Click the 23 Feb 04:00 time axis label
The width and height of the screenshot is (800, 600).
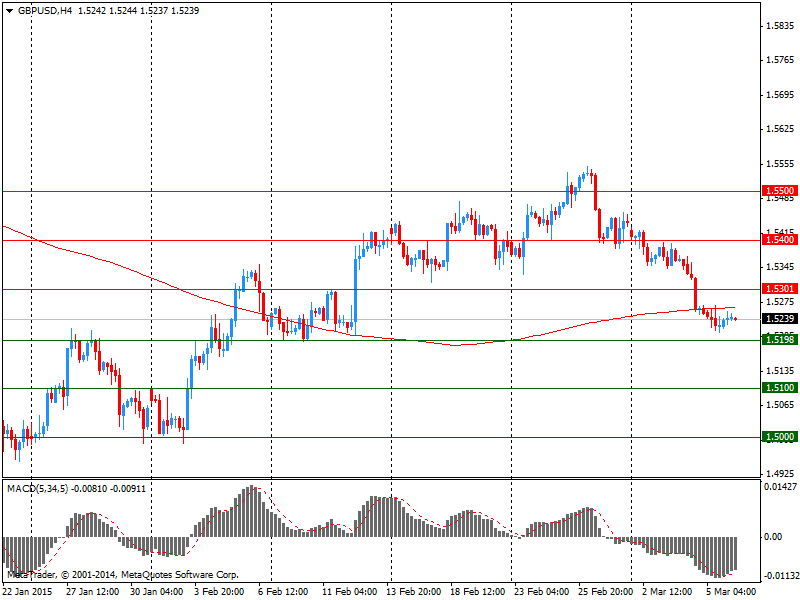[541, 592]
